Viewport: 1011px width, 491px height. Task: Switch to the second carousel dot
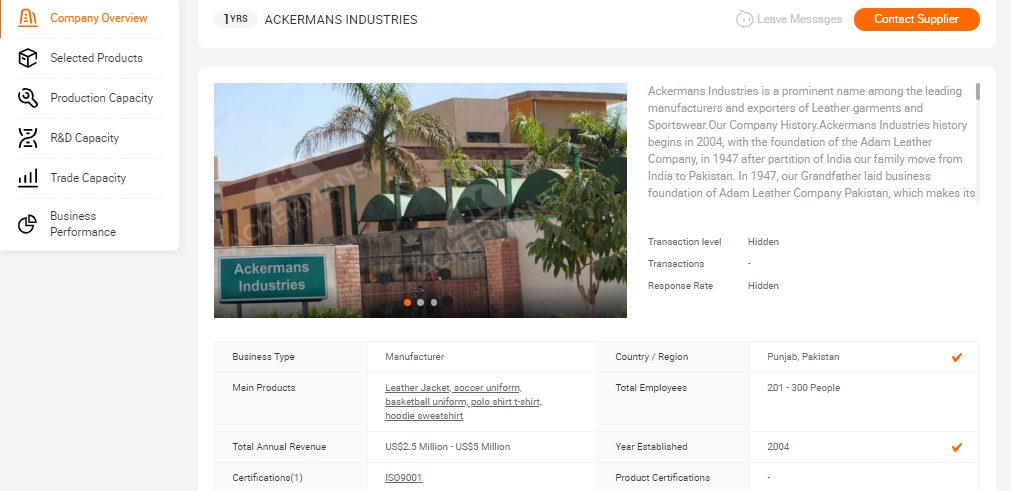click(x=420, y=302)
